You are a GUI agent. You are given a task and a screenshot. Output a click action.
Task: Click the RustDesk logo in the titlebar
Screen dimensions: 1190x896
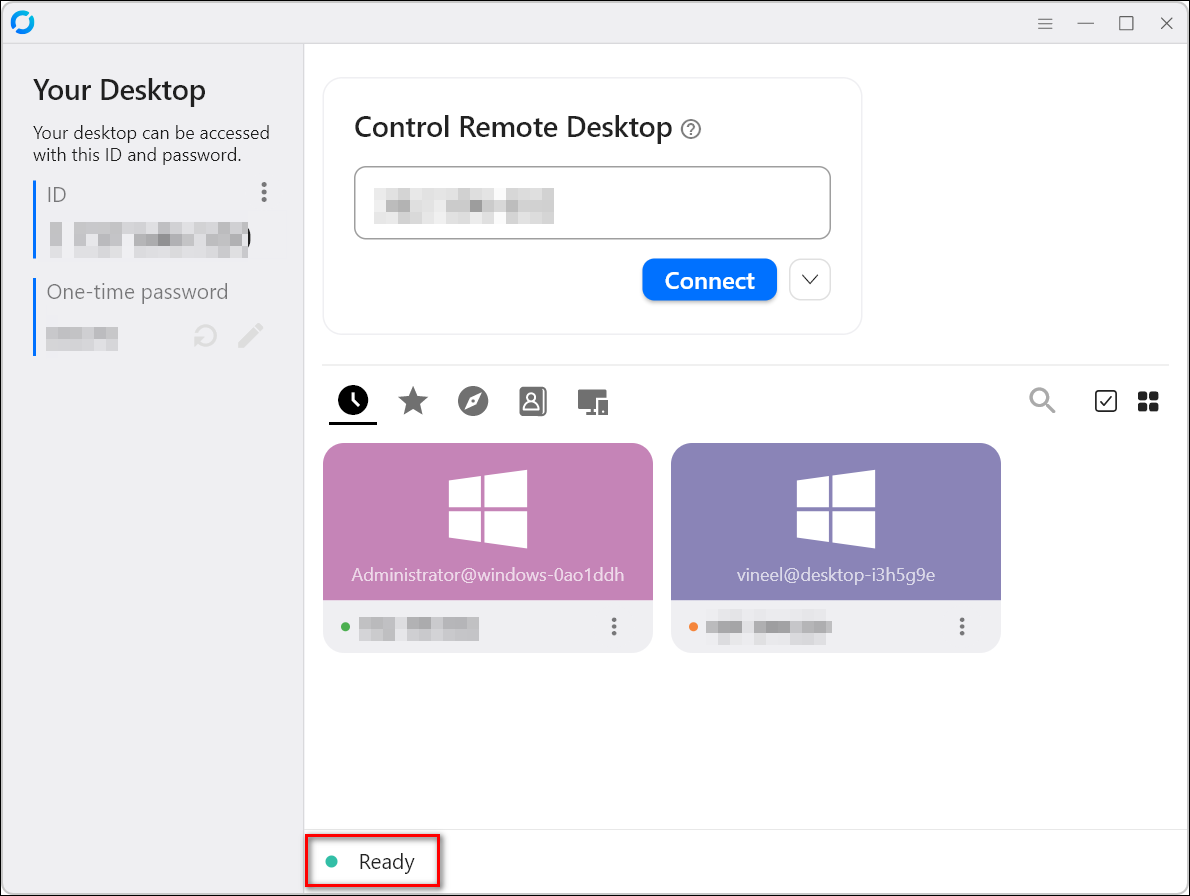coord(22,22)
